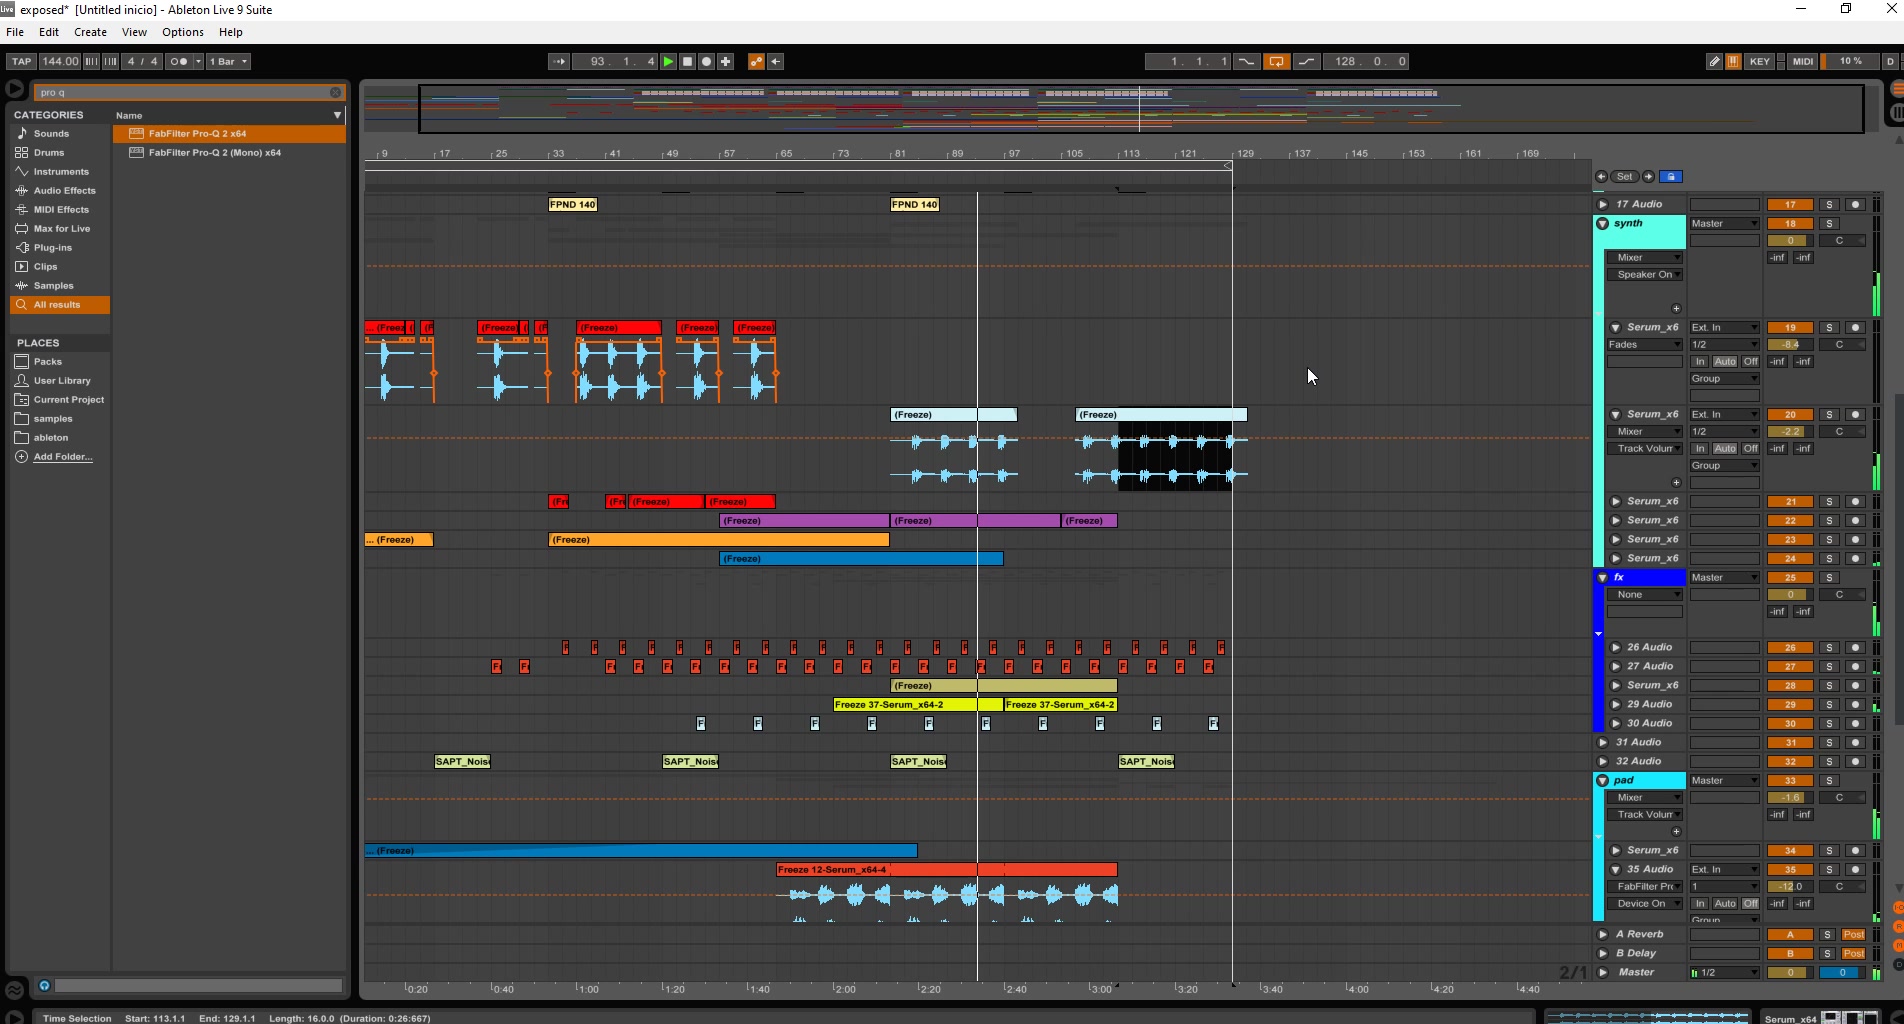1904x1024 pixels.
Task: Toggle the Computer MIDI Keyboard button
Action: (1733, 62)
